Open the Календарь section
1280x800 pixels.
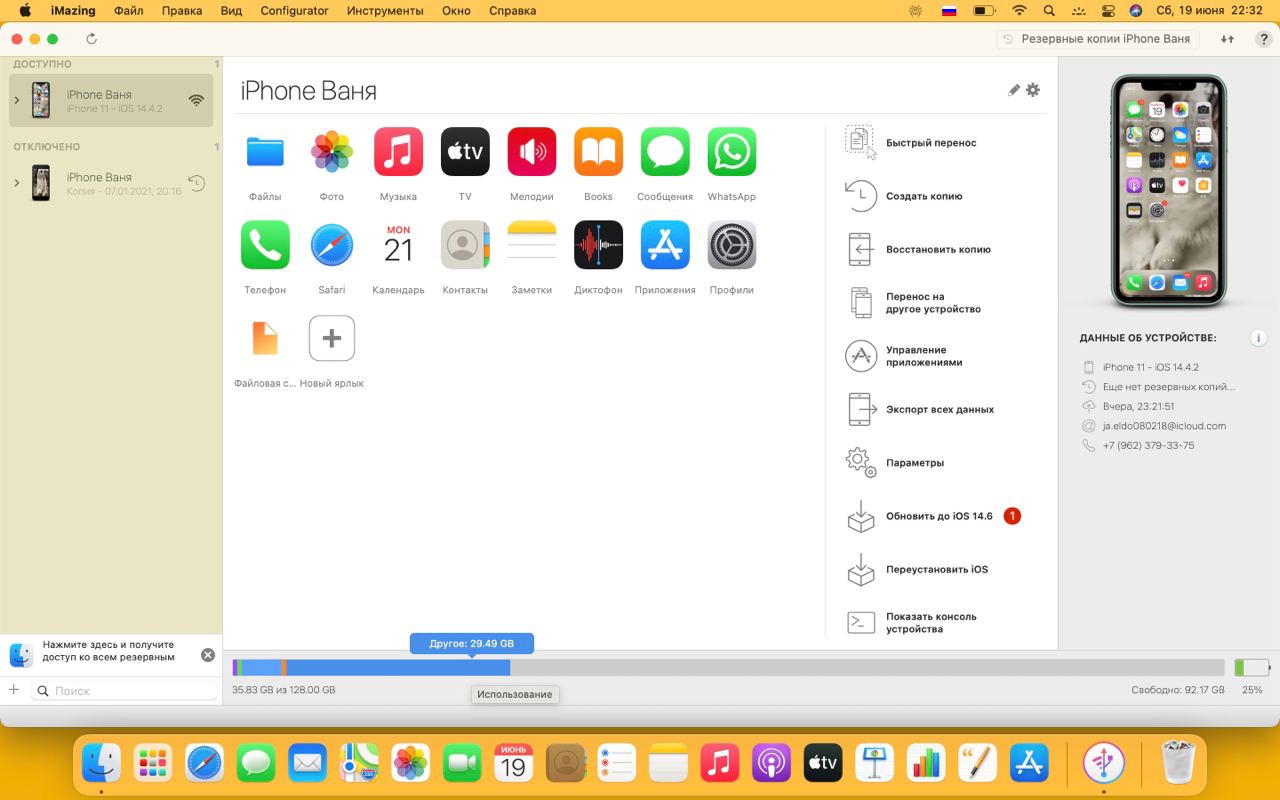[398, 245]
